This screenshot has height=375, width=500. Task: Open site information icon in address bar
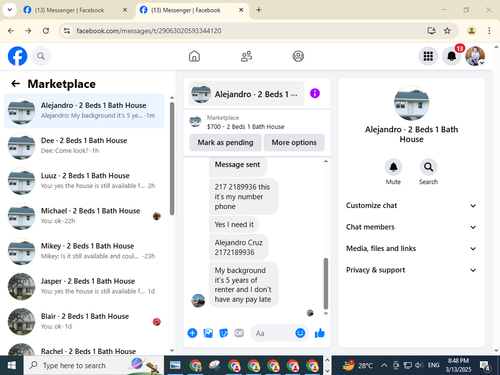(67, 31)
